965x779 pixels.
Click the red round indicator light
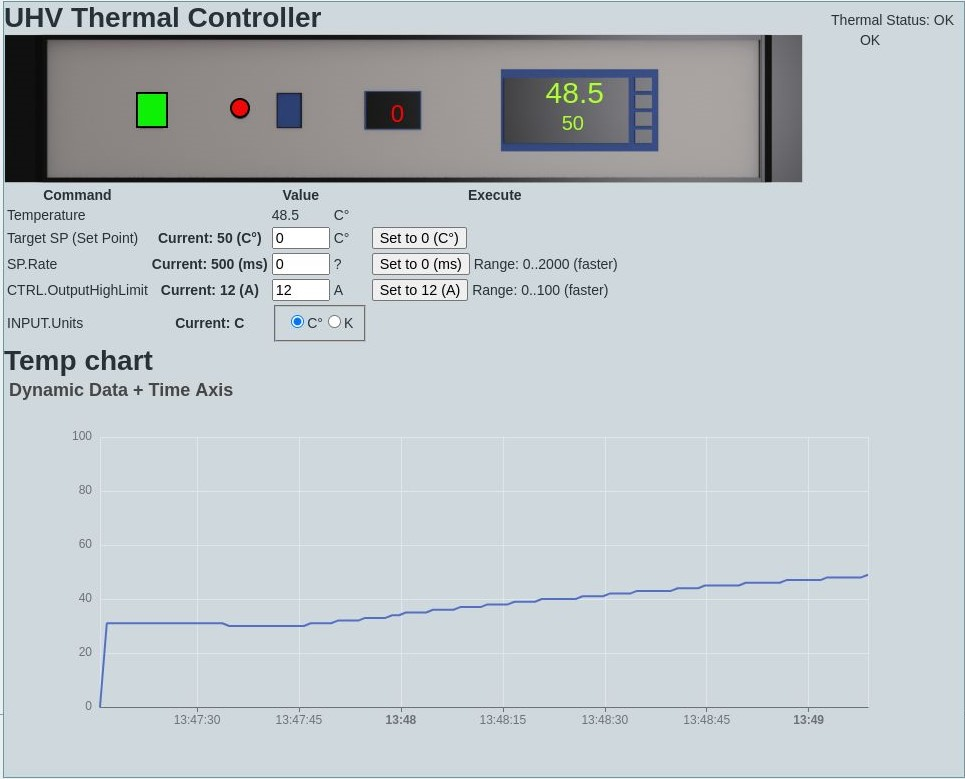(x=240, y=108)
